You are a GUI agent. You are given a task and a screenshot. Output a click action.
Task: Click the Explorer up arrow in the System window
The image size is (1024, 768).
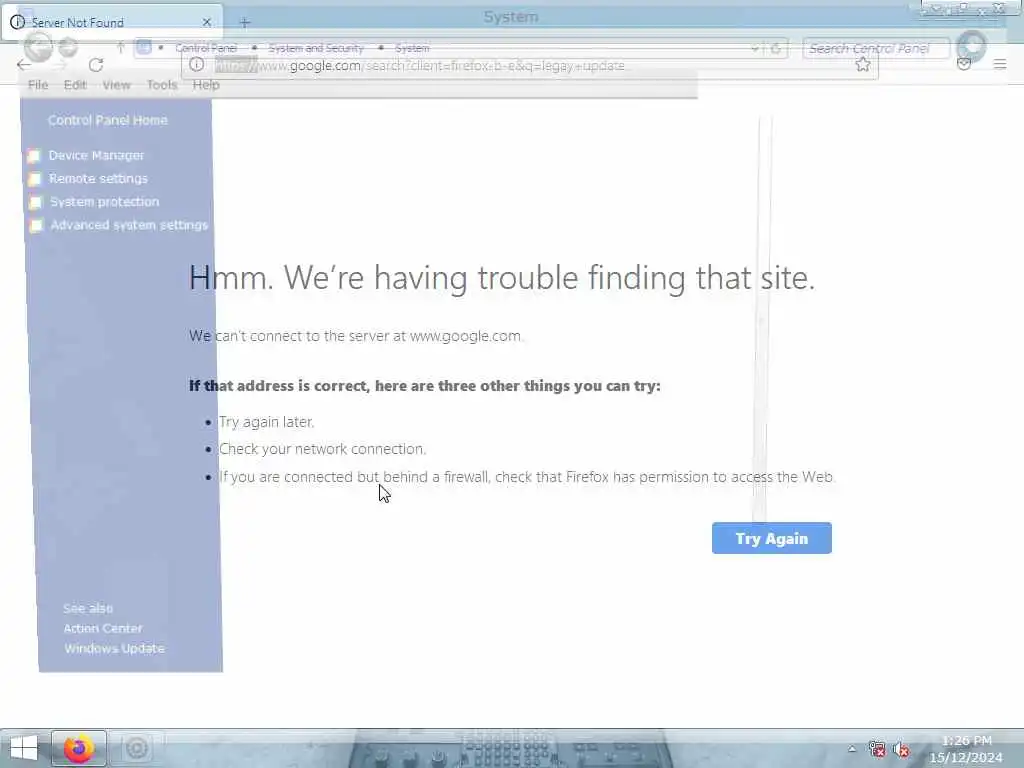[121, 47]
